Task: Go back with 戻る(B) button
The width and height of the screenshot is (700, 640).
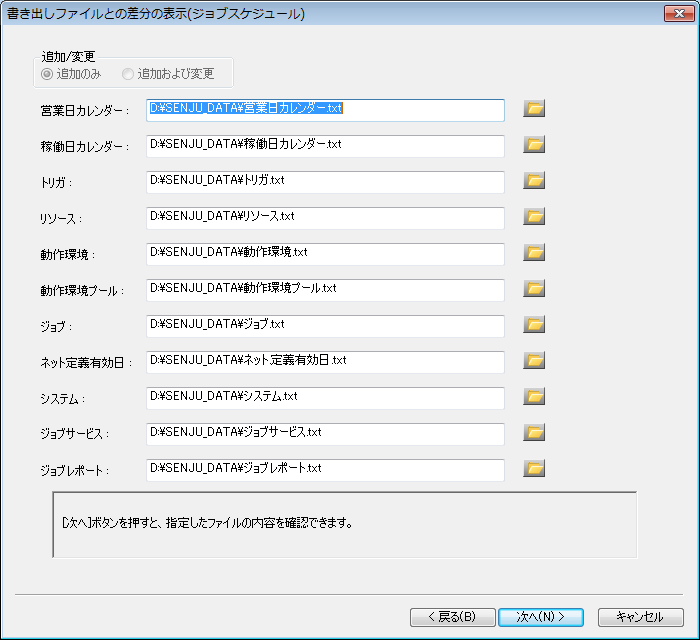Action: pyautogui.click(x=453, y=617)
